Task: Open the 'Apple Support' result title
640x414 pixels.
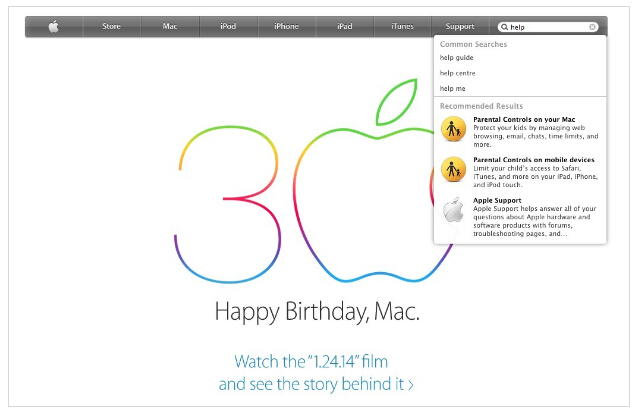Action: [x=497, y=200]
